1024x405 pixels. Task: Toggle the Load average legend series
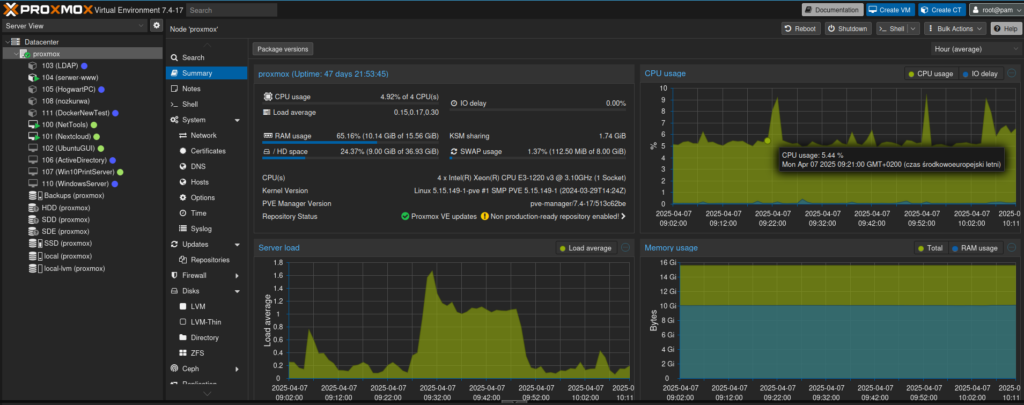point(586,248)
